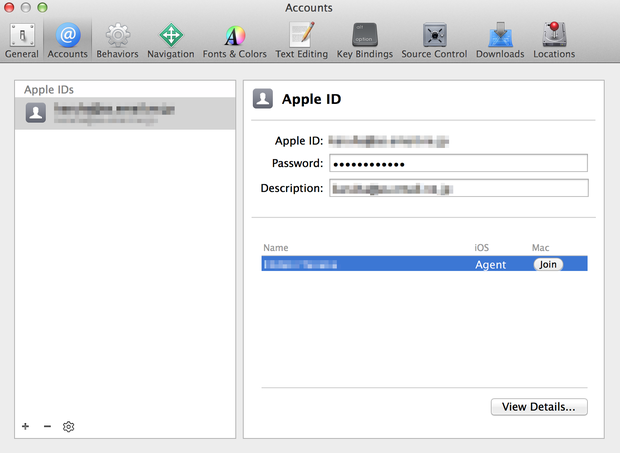Image resolution: width=620 pixels, height=453 pixels.
Task: Click the Mac column header
Action: click(x=541, y=248)
